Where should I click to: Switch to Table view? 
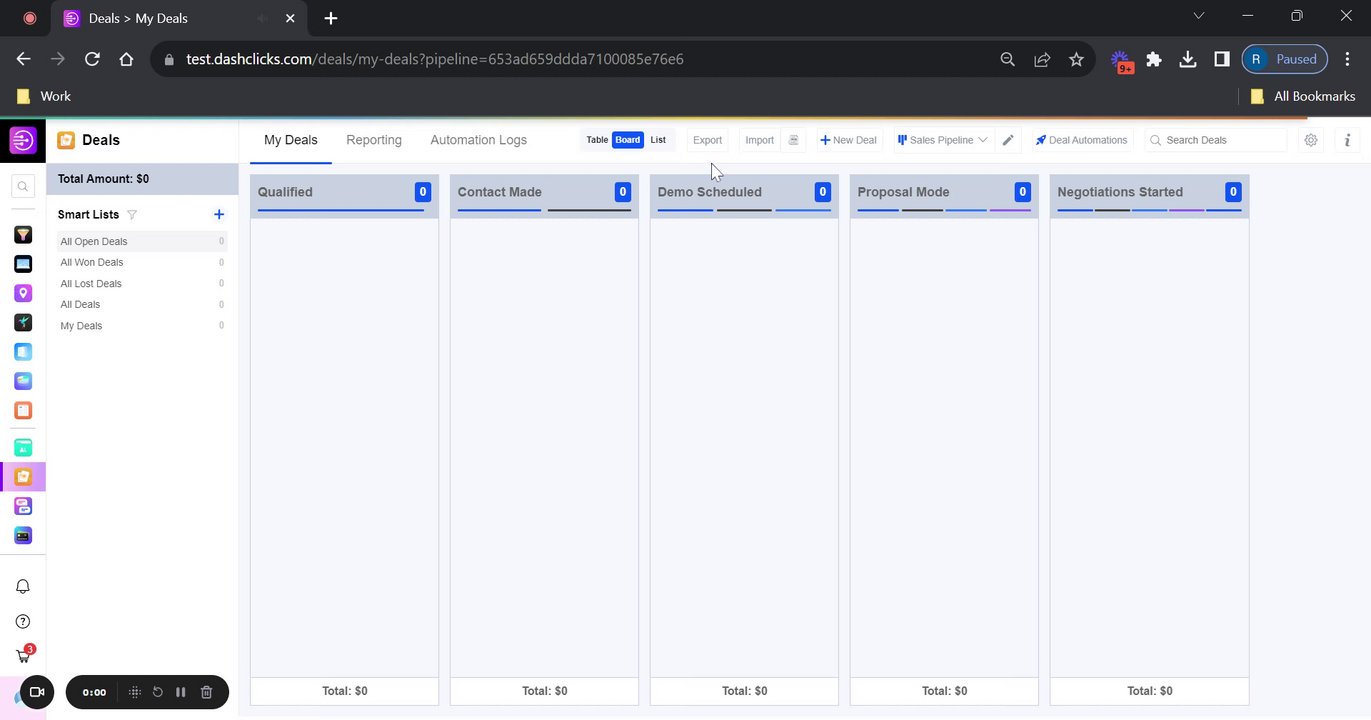click(x=597, y=140)
